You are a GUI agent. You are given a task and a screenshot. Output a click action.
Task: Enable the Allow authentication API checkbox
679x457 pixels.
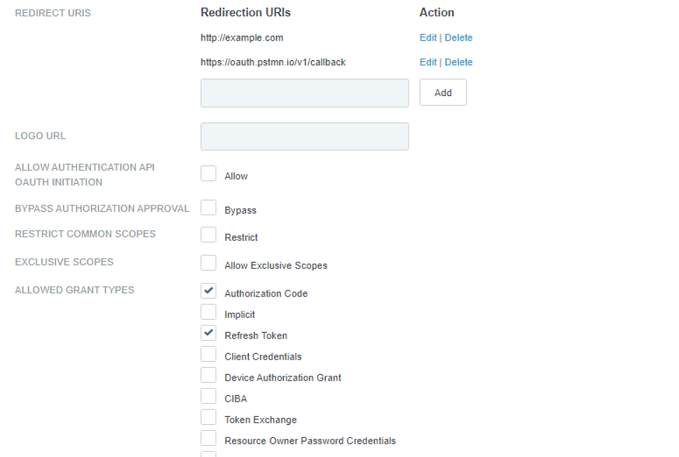[x=208, y=173]
